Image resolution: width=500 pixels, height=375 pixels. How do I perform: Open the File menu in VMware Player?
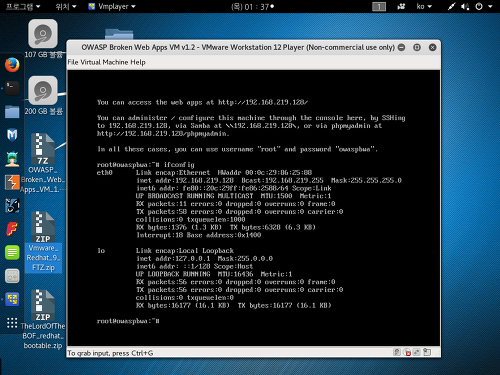tap(73, 62)
